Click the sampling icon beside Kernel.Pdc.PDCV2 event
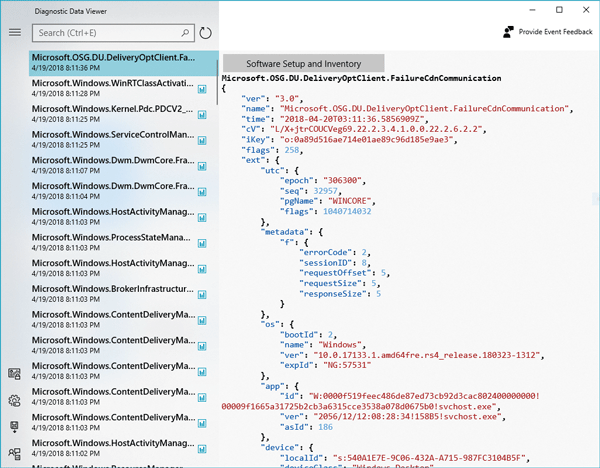The image size is (600, 468). click(202, 115)
